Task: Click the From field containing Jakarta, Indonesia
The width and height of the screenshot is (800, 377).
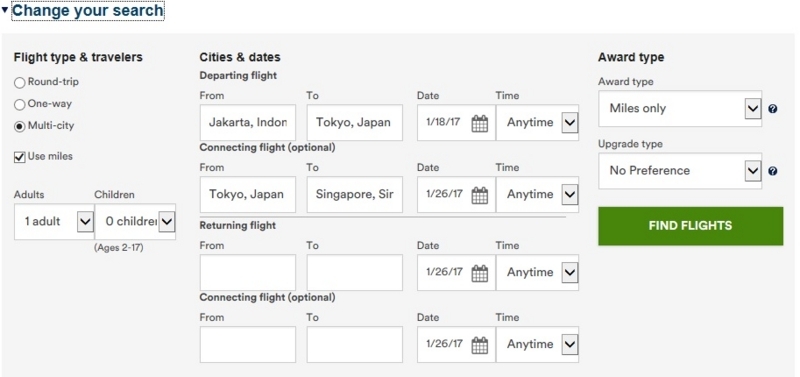Action: (247, 122)
